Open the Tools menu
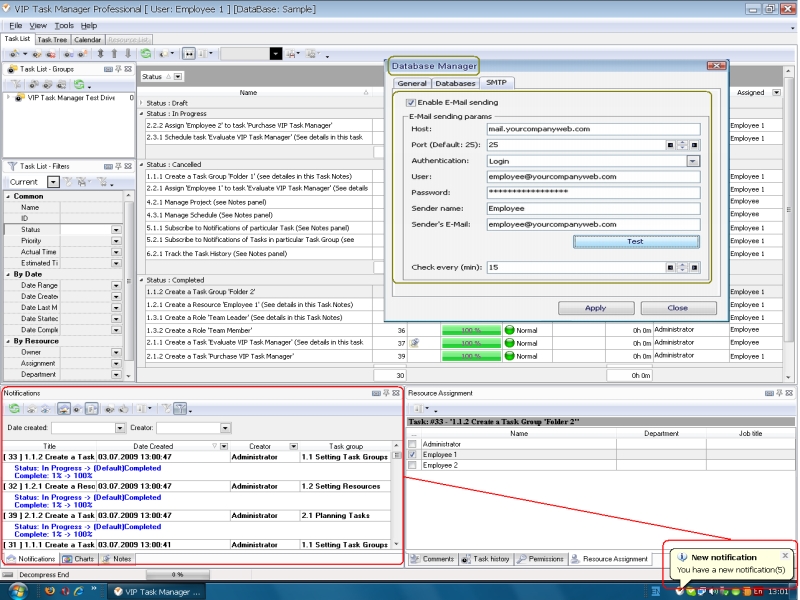 pos(64,25)
